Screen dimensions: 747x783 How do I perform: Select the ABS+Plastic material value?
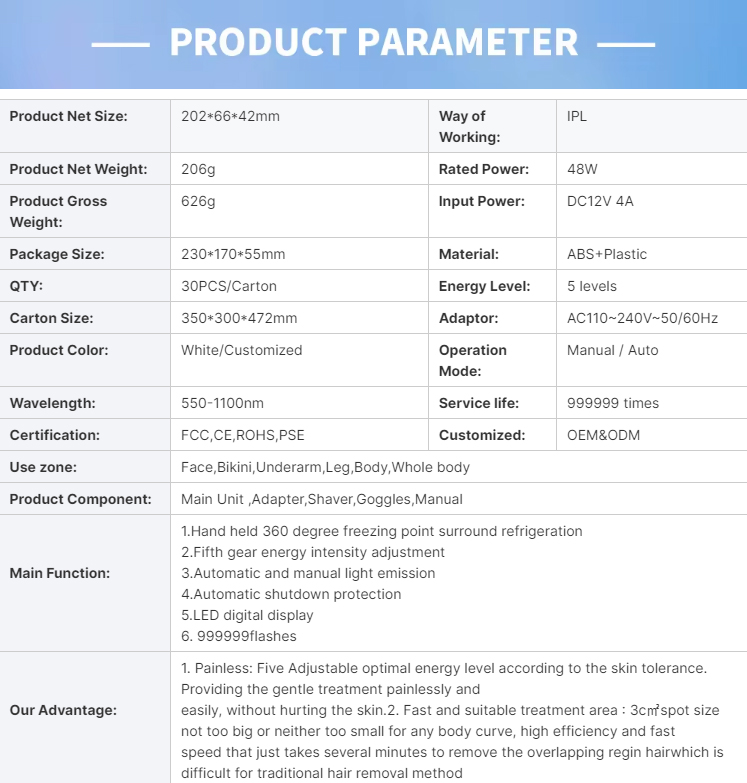click(x=607, y=254)
